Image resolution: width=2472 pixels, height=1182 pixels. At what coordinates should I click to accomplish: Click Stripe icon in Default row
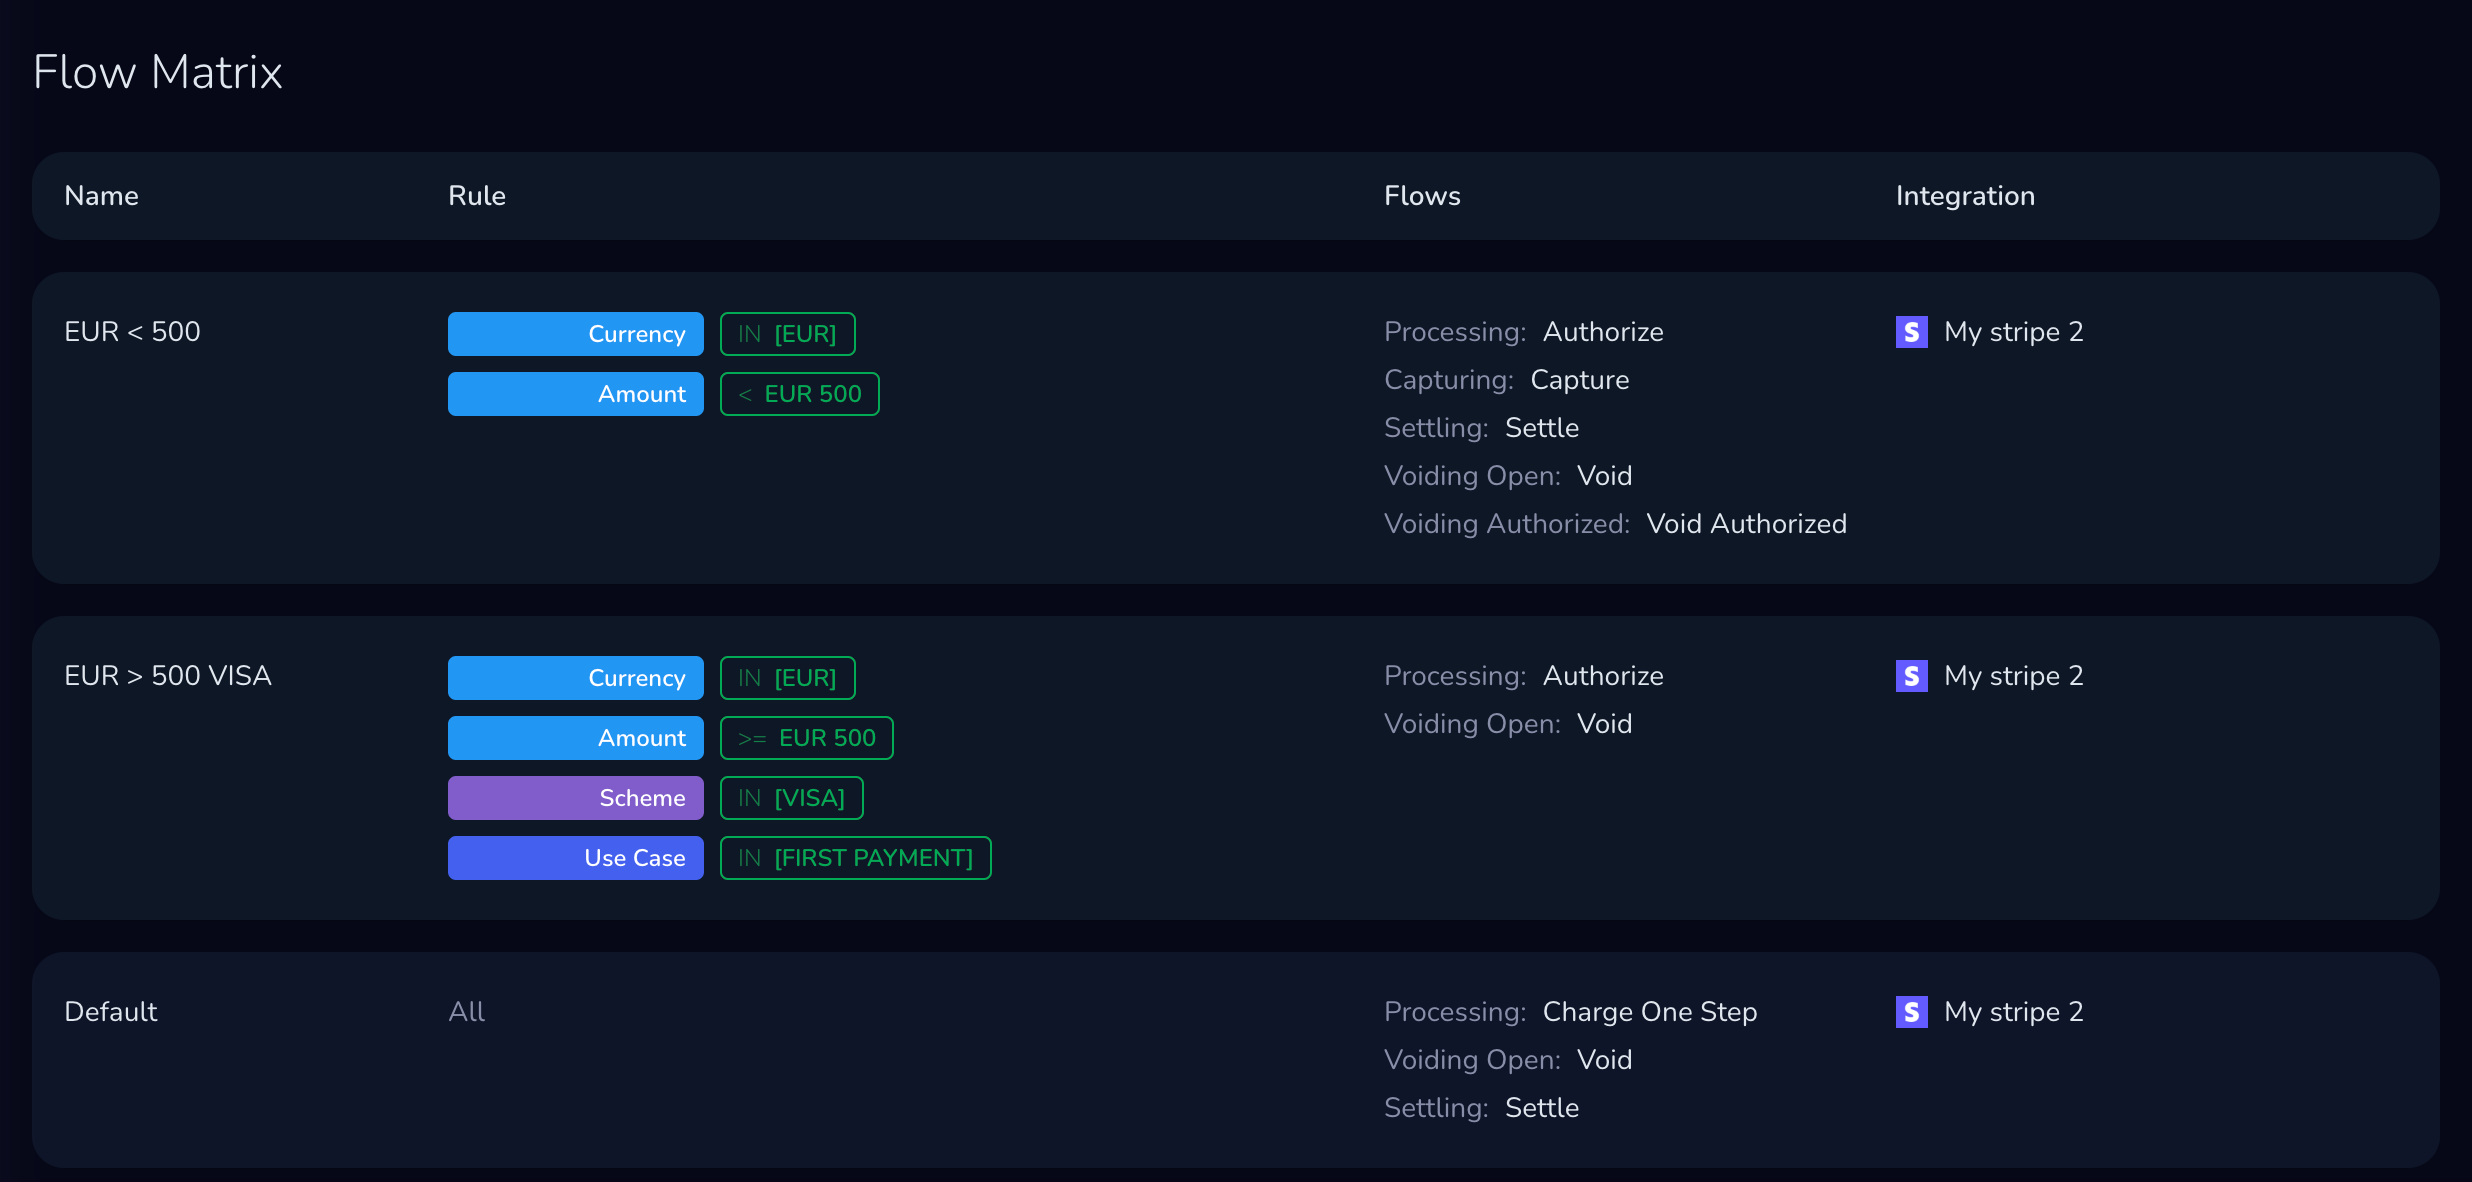point(1911,1012)
